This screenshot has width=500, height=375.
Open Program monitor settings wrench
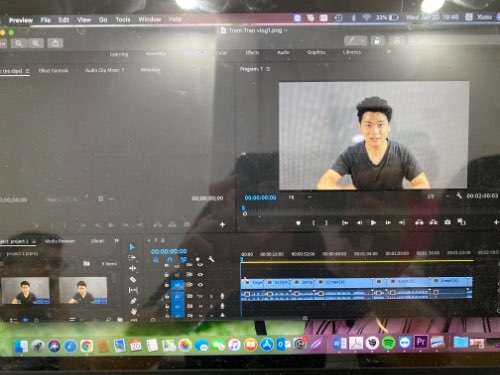(459, 196)
